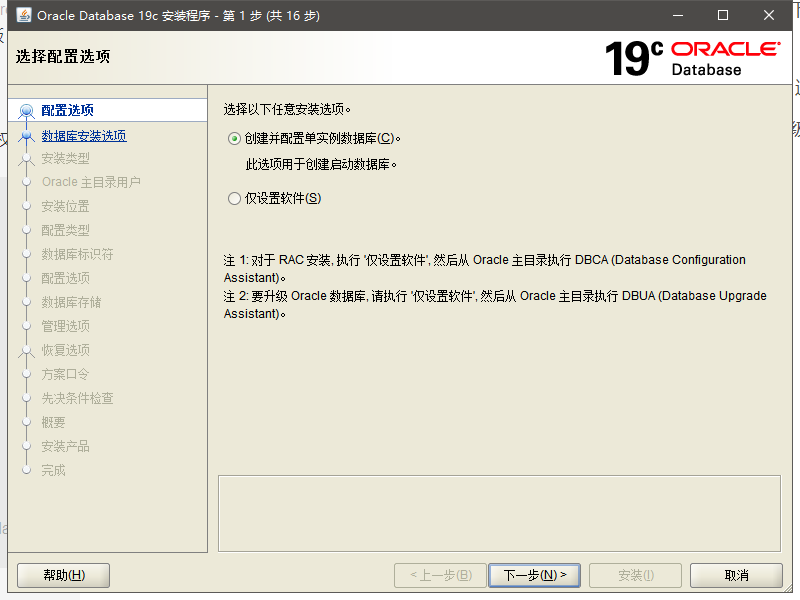Select the highlighted 配置选项 step entry
Screen dimensions: 800x600
[x=66, y=110]
